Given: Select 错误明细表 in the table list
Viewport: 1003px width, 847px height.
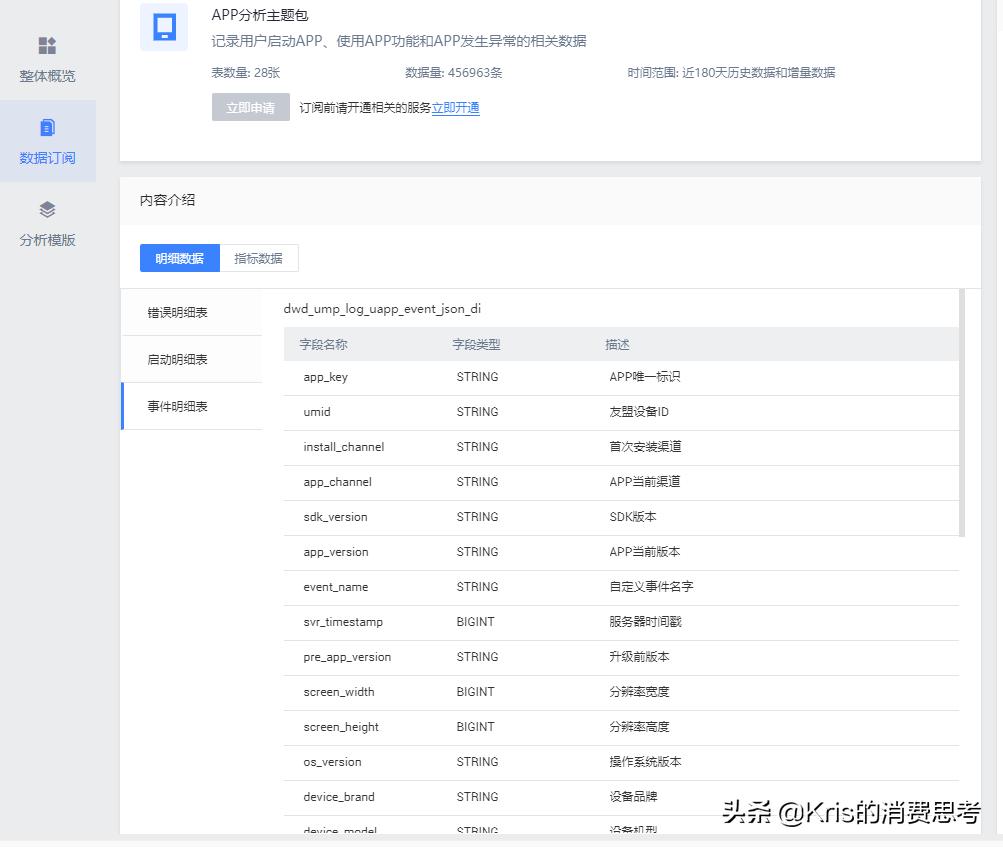Looking at the screenshot, I should pyautogui.click(x=177, y=313).
